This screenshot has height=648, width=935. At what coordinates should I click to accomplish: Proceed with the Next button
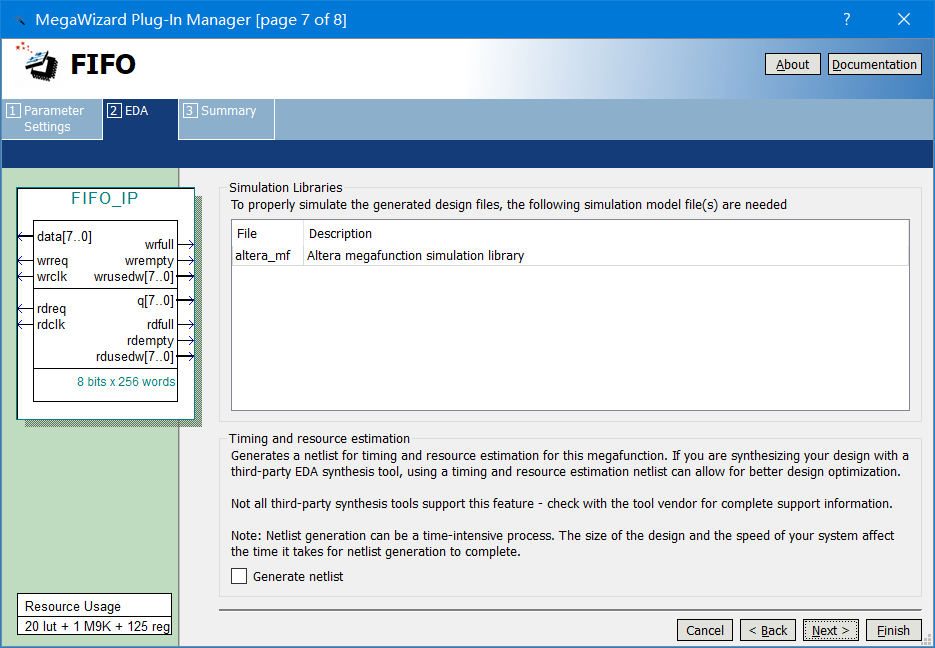831,630
